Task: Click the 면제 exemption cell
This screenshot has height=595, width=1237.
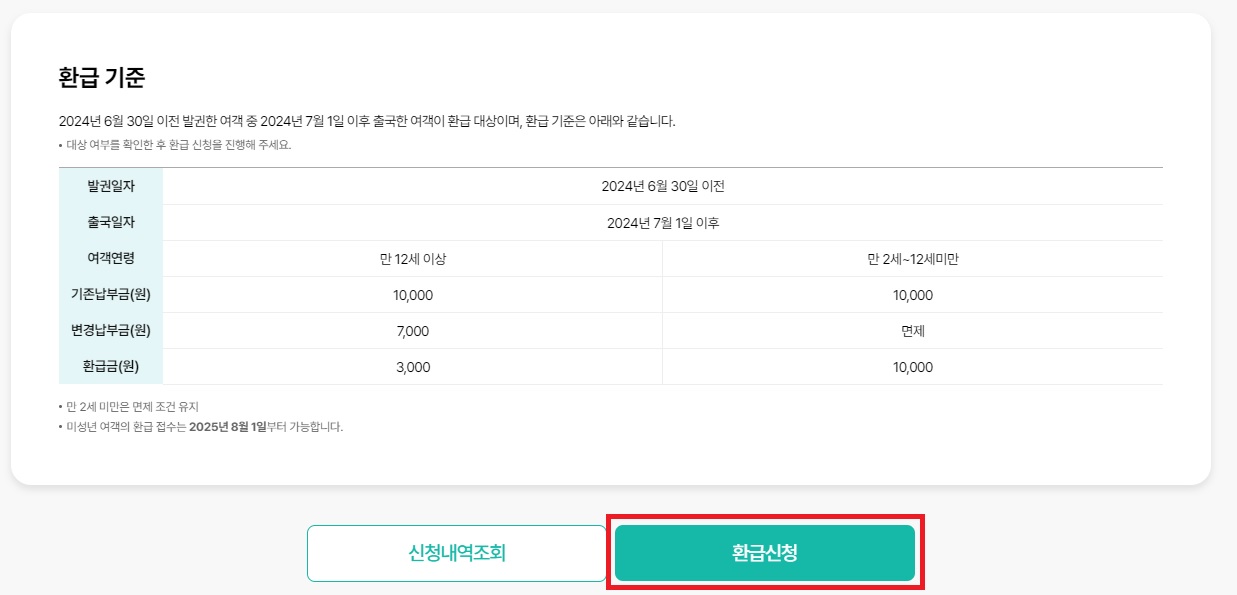Action: pos(912,330)
